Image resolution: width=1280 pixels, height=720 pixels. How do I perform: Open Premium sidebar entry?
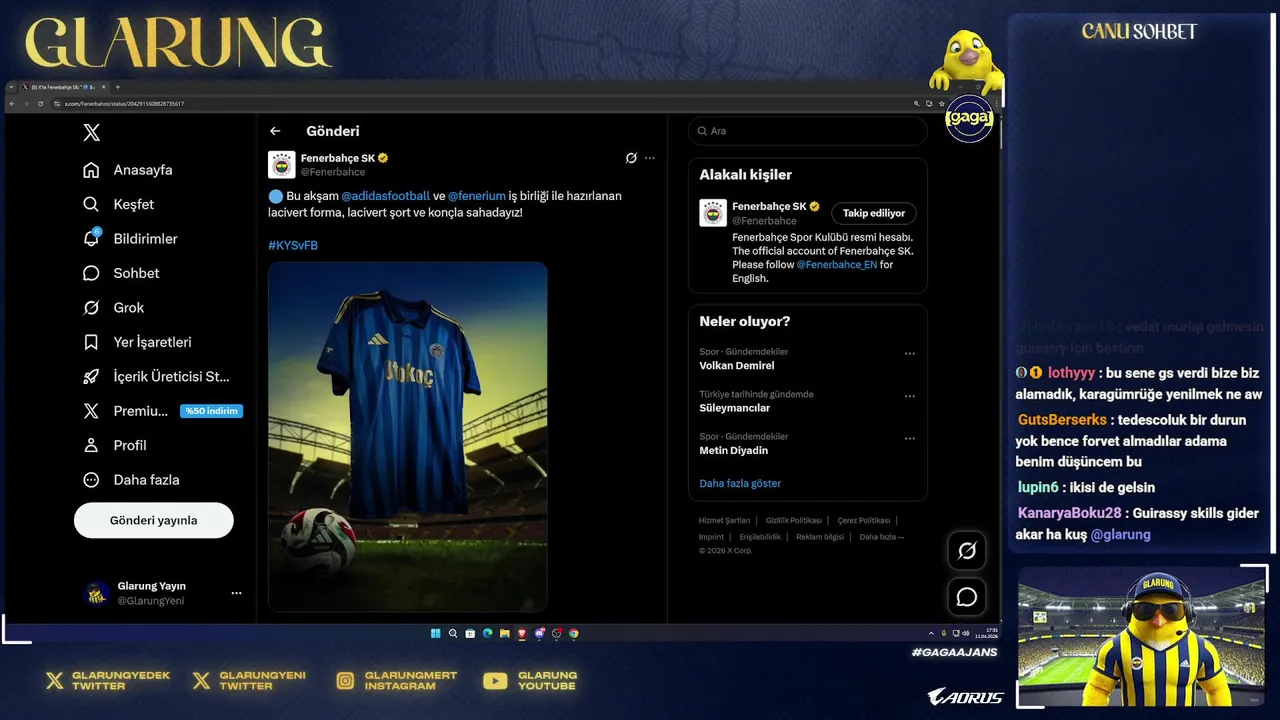click(x=126, y=411)
